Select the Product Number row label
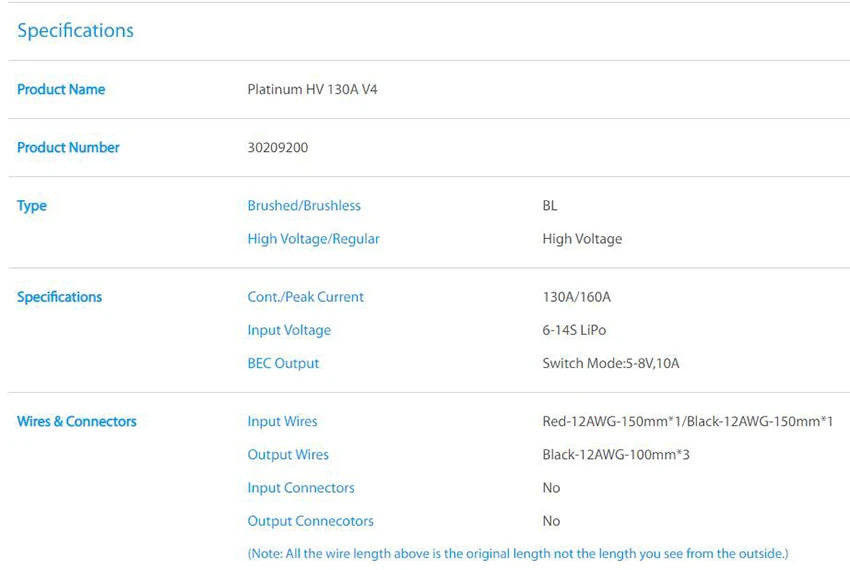850x570 pixels. coord(68,148)
